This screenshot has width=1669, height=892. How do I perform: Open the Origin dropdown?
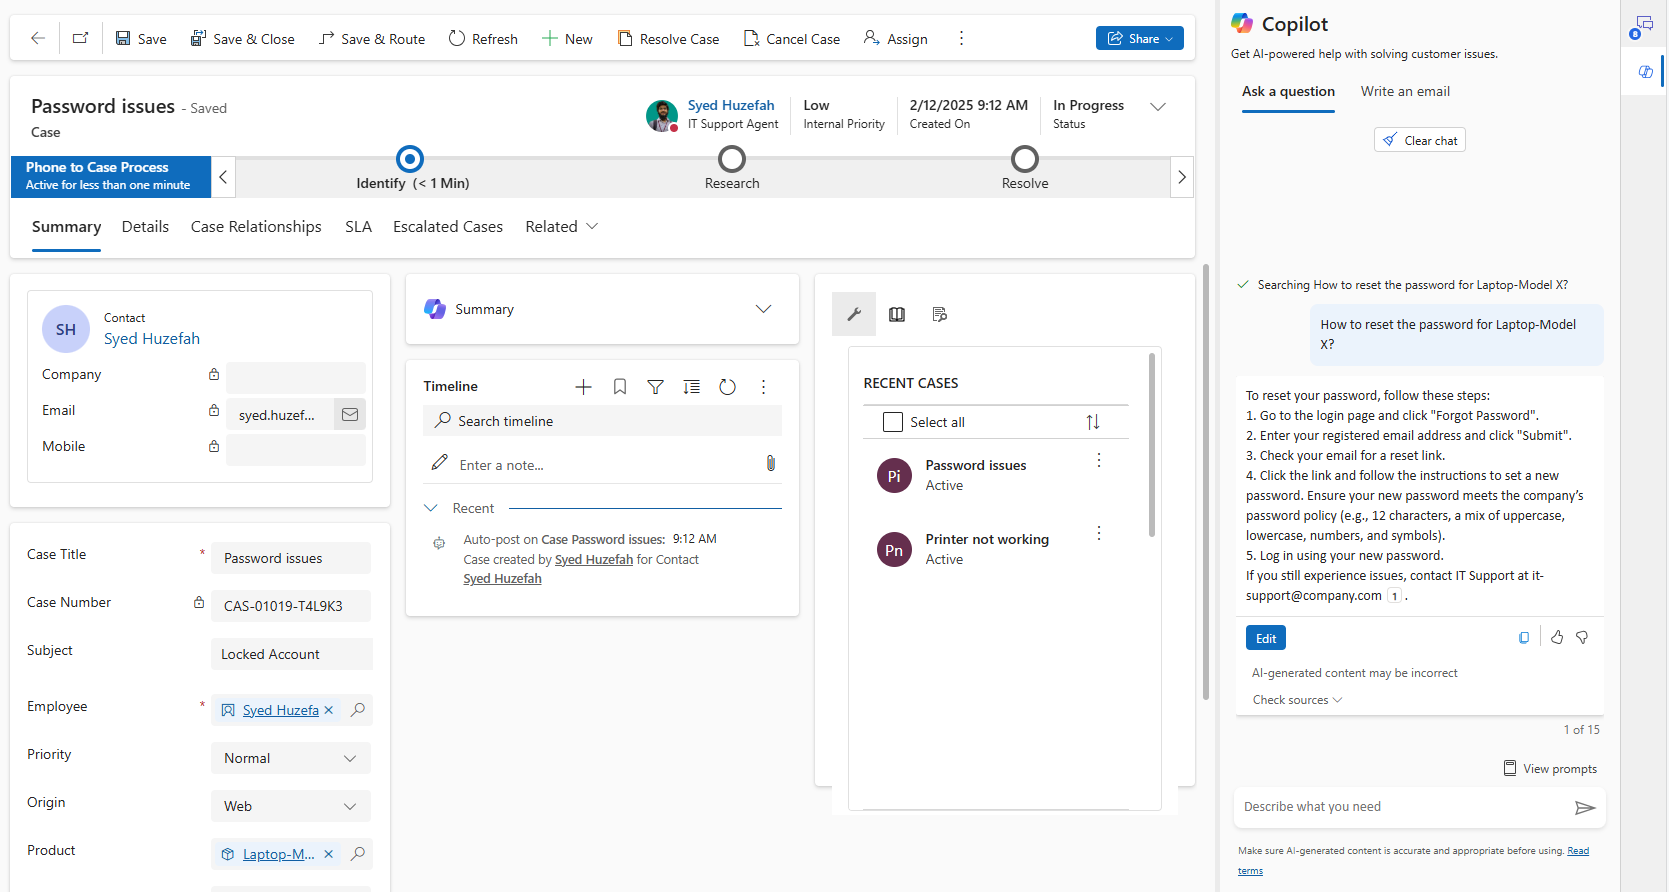click(291, 806)
